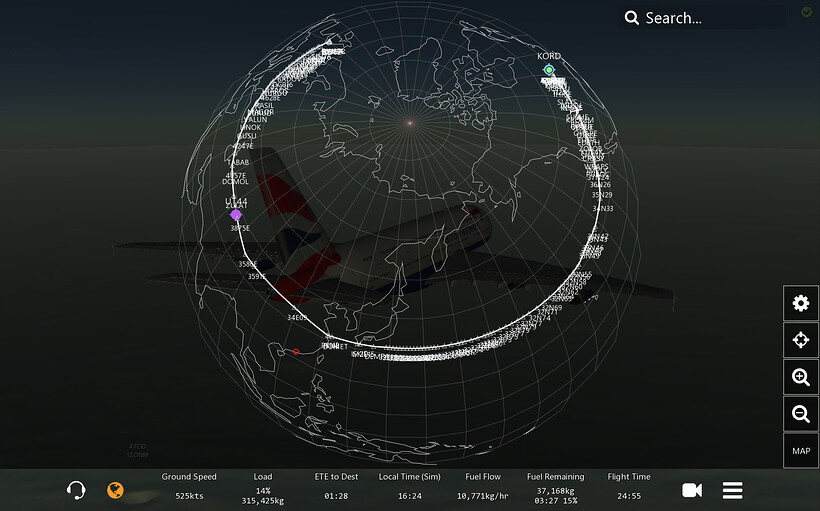Center the map on the aircraft using the crosshair

(801, 340)
